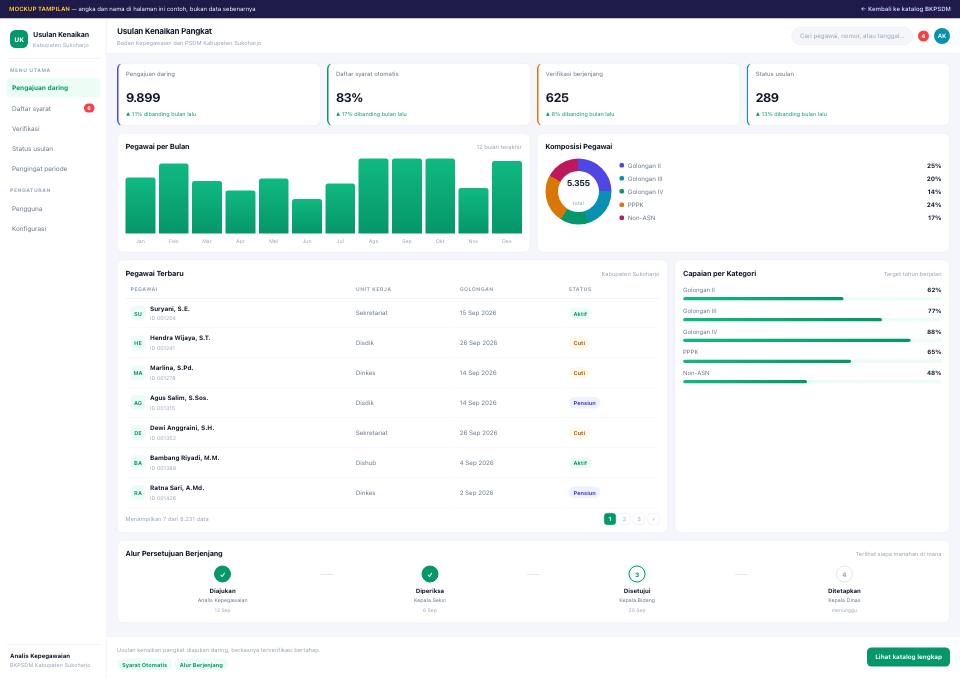Click the STATUS column header

580,289
